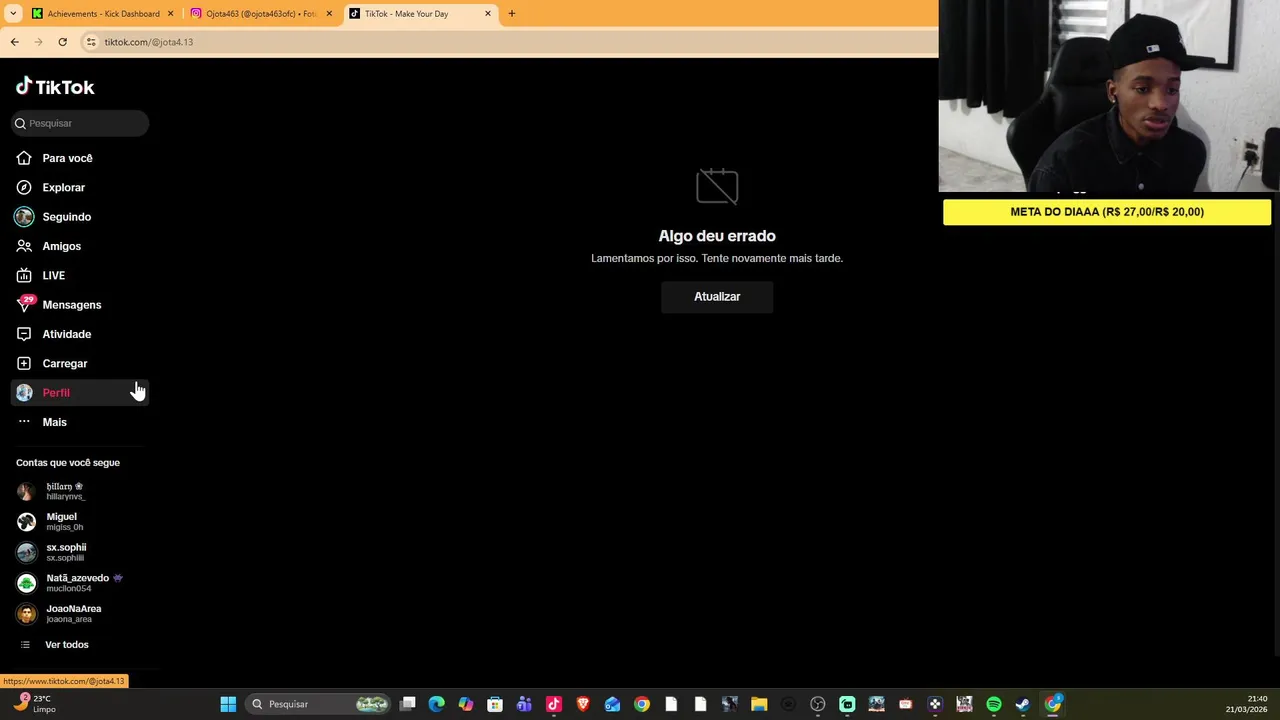1280x720 pixels.
Task: Close the Kick Dashboard tab
Action: [x=170, y=14]
